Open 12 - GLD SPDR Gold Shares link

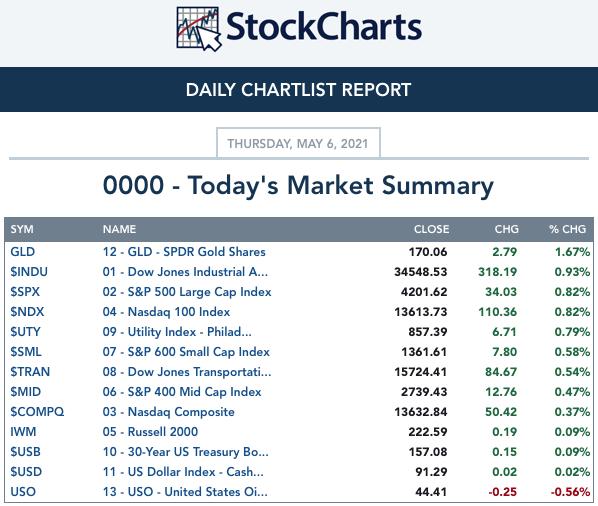[x=184, y=252]
